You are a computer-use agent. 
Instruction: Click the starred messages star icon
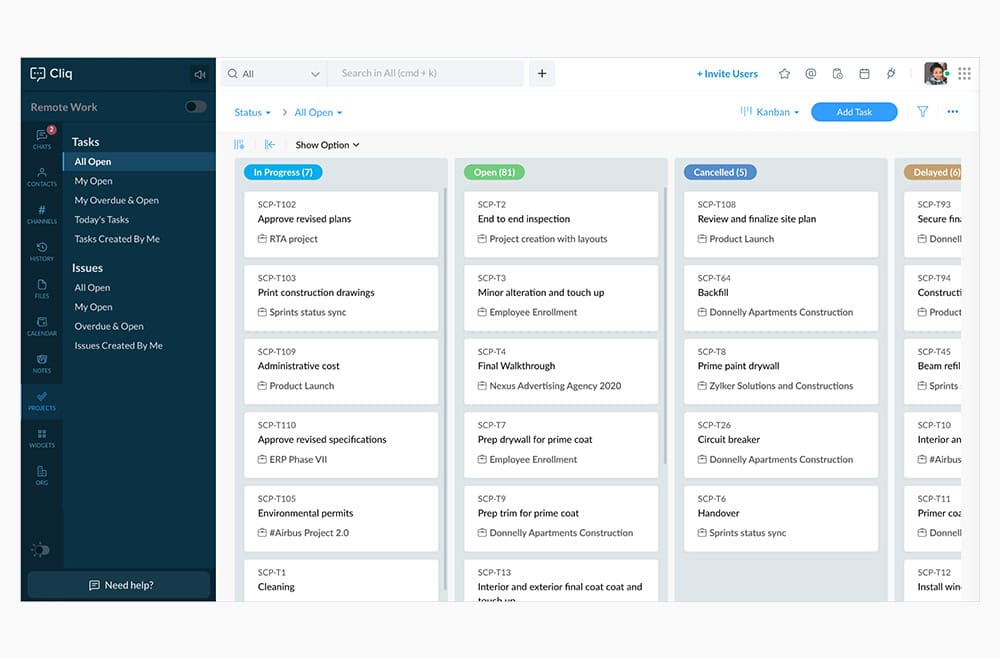point(784,74)
